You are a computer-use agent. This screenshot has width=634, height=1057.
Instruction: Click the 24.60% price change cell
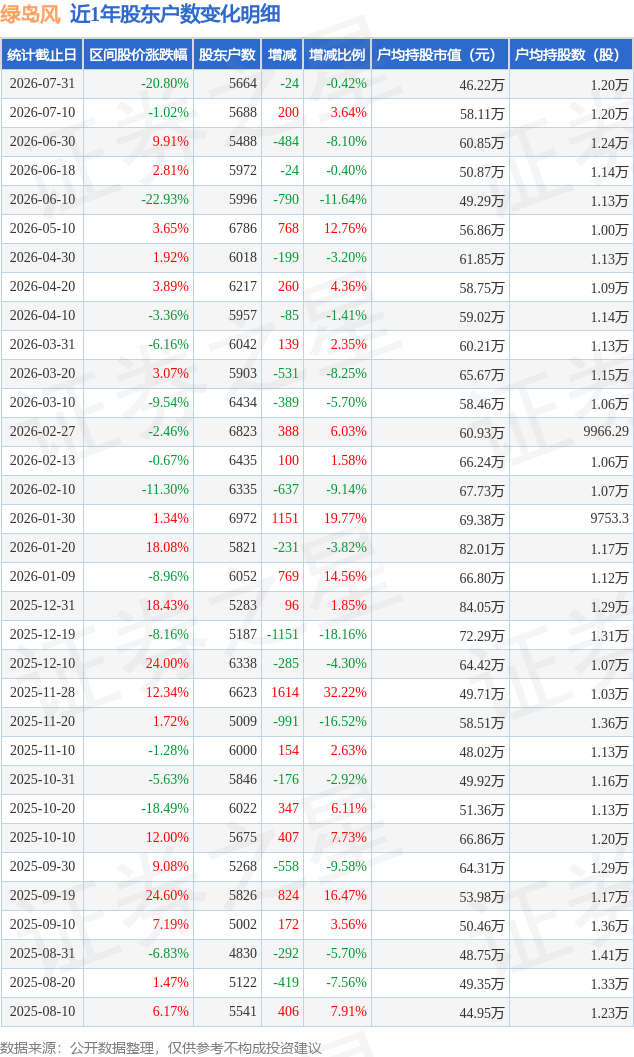click(167, 895)
